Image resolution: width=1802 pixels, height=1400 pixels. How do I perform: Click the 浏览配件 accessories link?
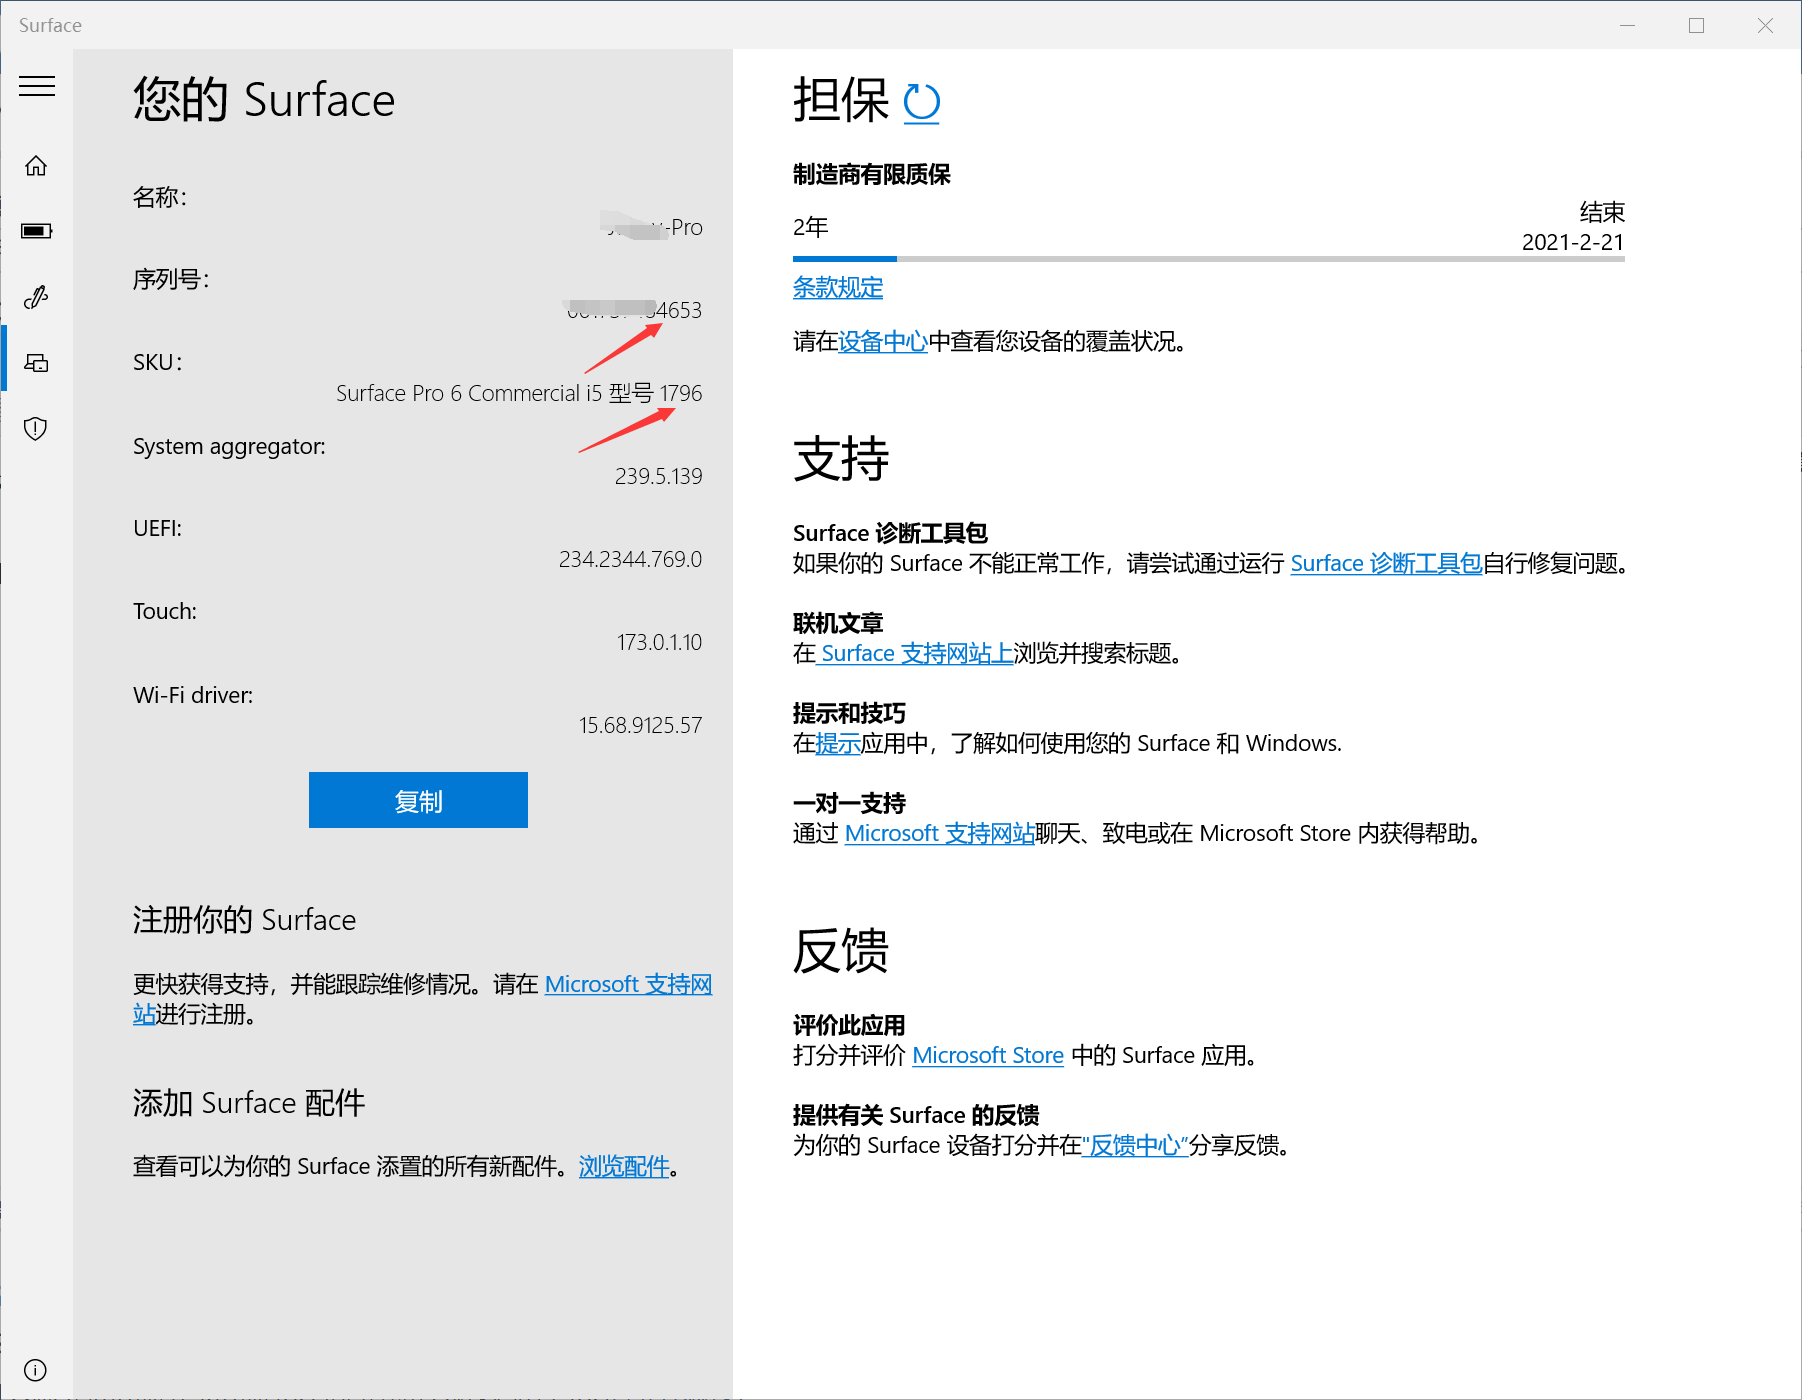click(x=624, y=1167)
